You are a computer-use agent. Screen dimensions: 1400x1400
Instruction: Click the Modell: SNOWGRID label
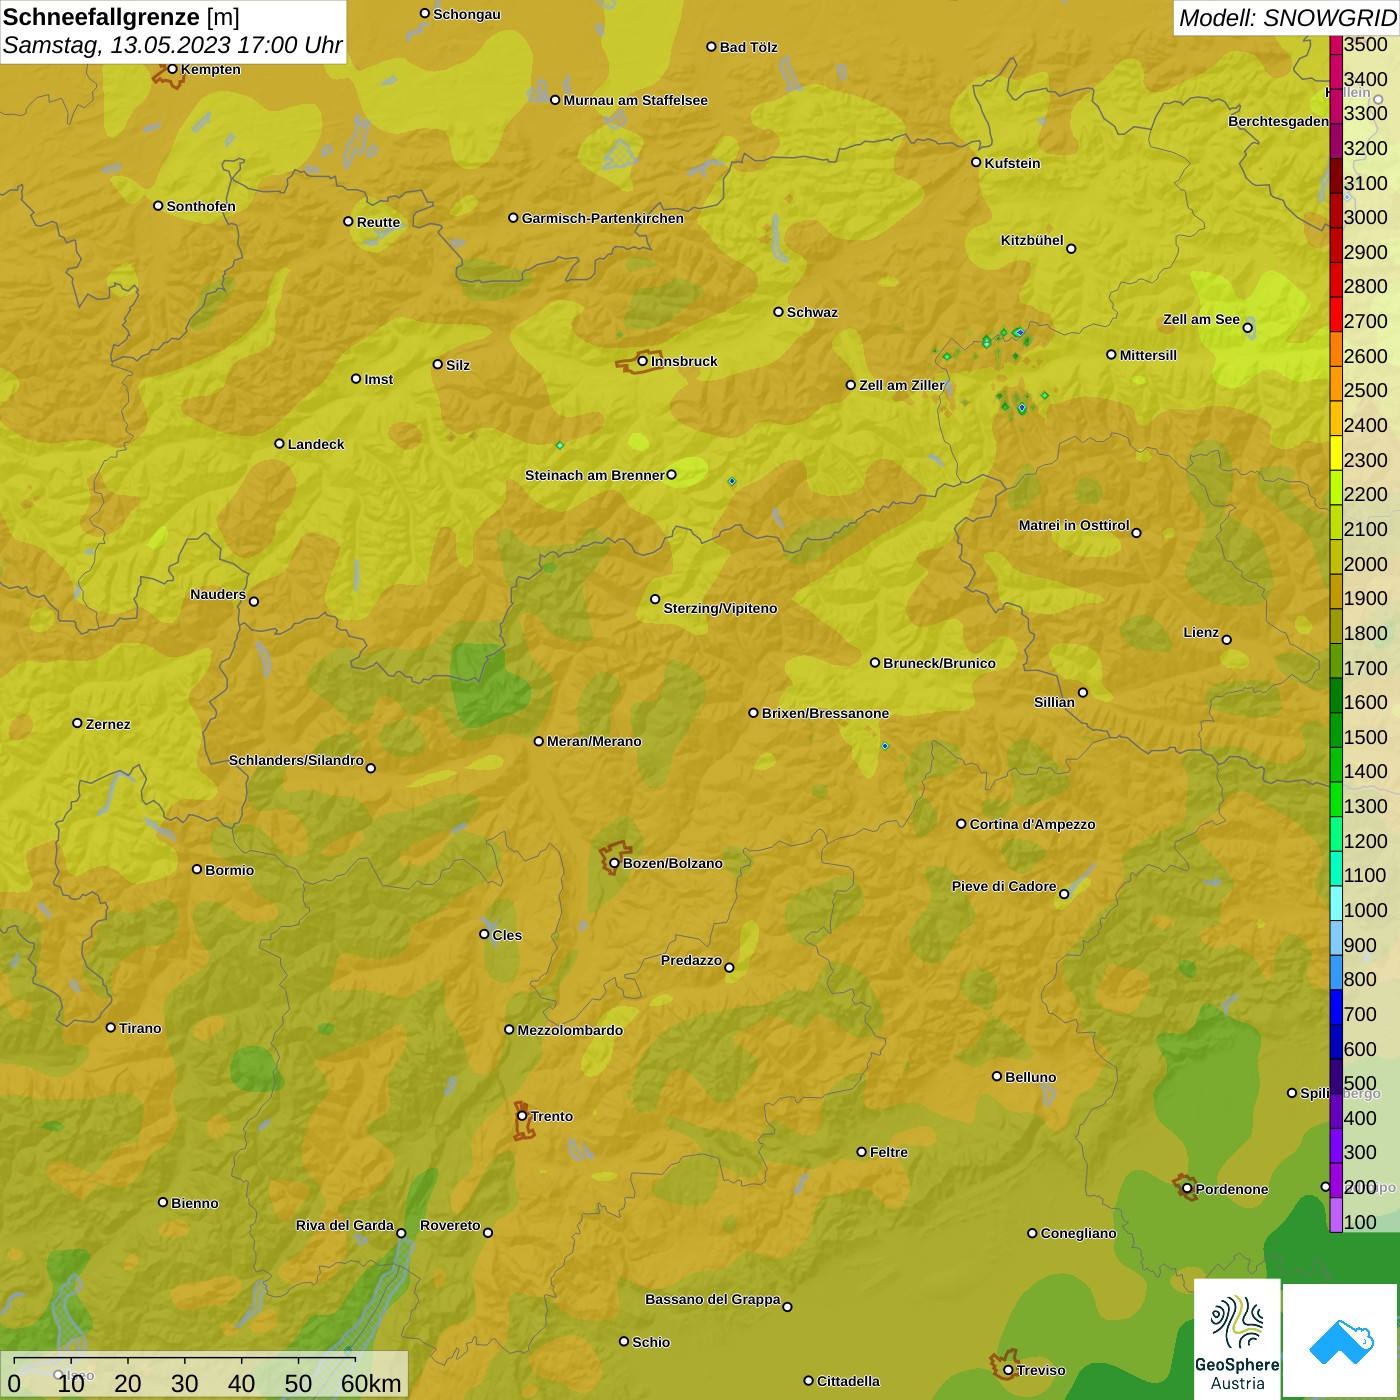coord(1287,18)
